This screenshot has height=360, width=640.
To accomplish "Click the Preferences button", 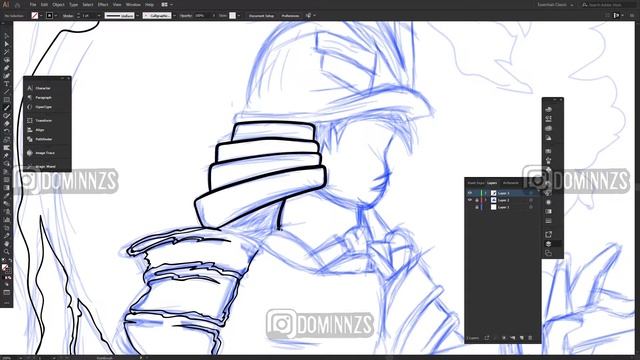I will 290,16.
